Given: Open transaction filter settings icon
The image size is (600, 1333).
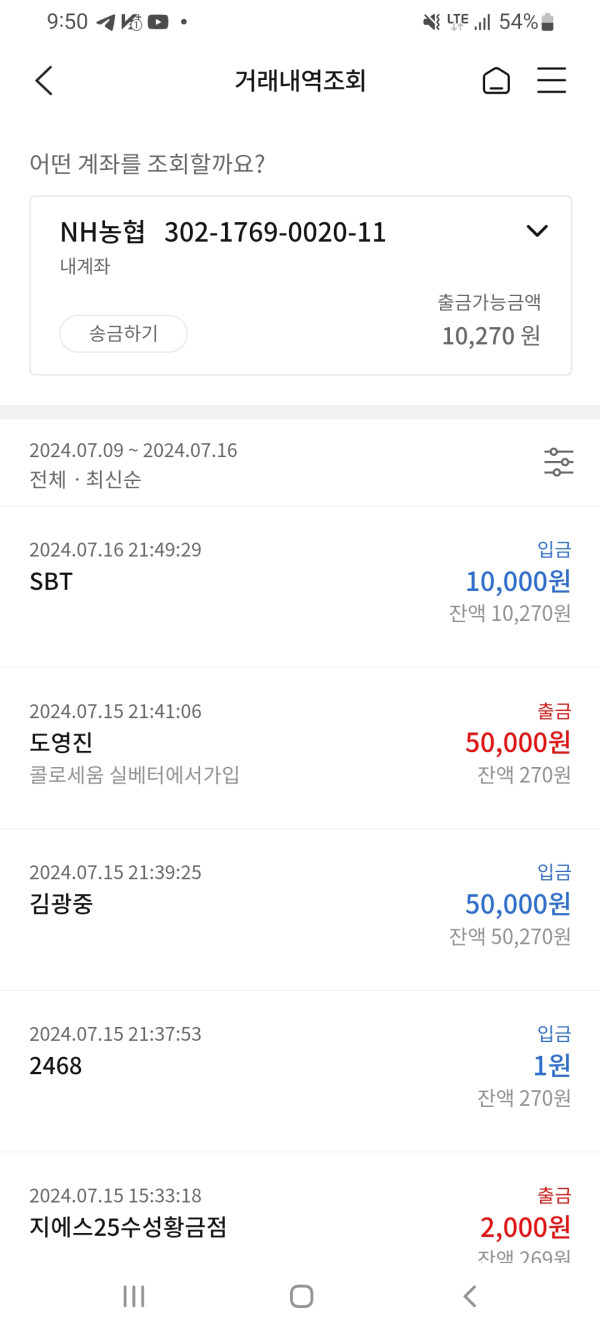Looking at the screenshot, I should tap(558, 462).
